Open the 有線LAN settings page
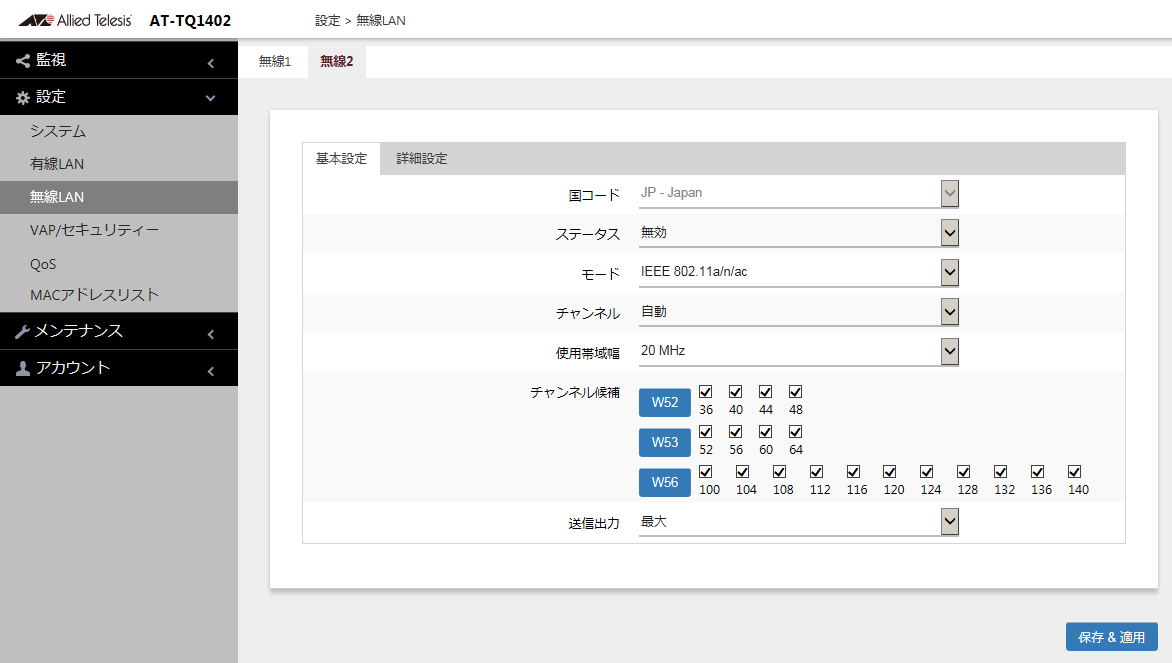The width and height of the screenshot is (1172, 663). point(119,164)
